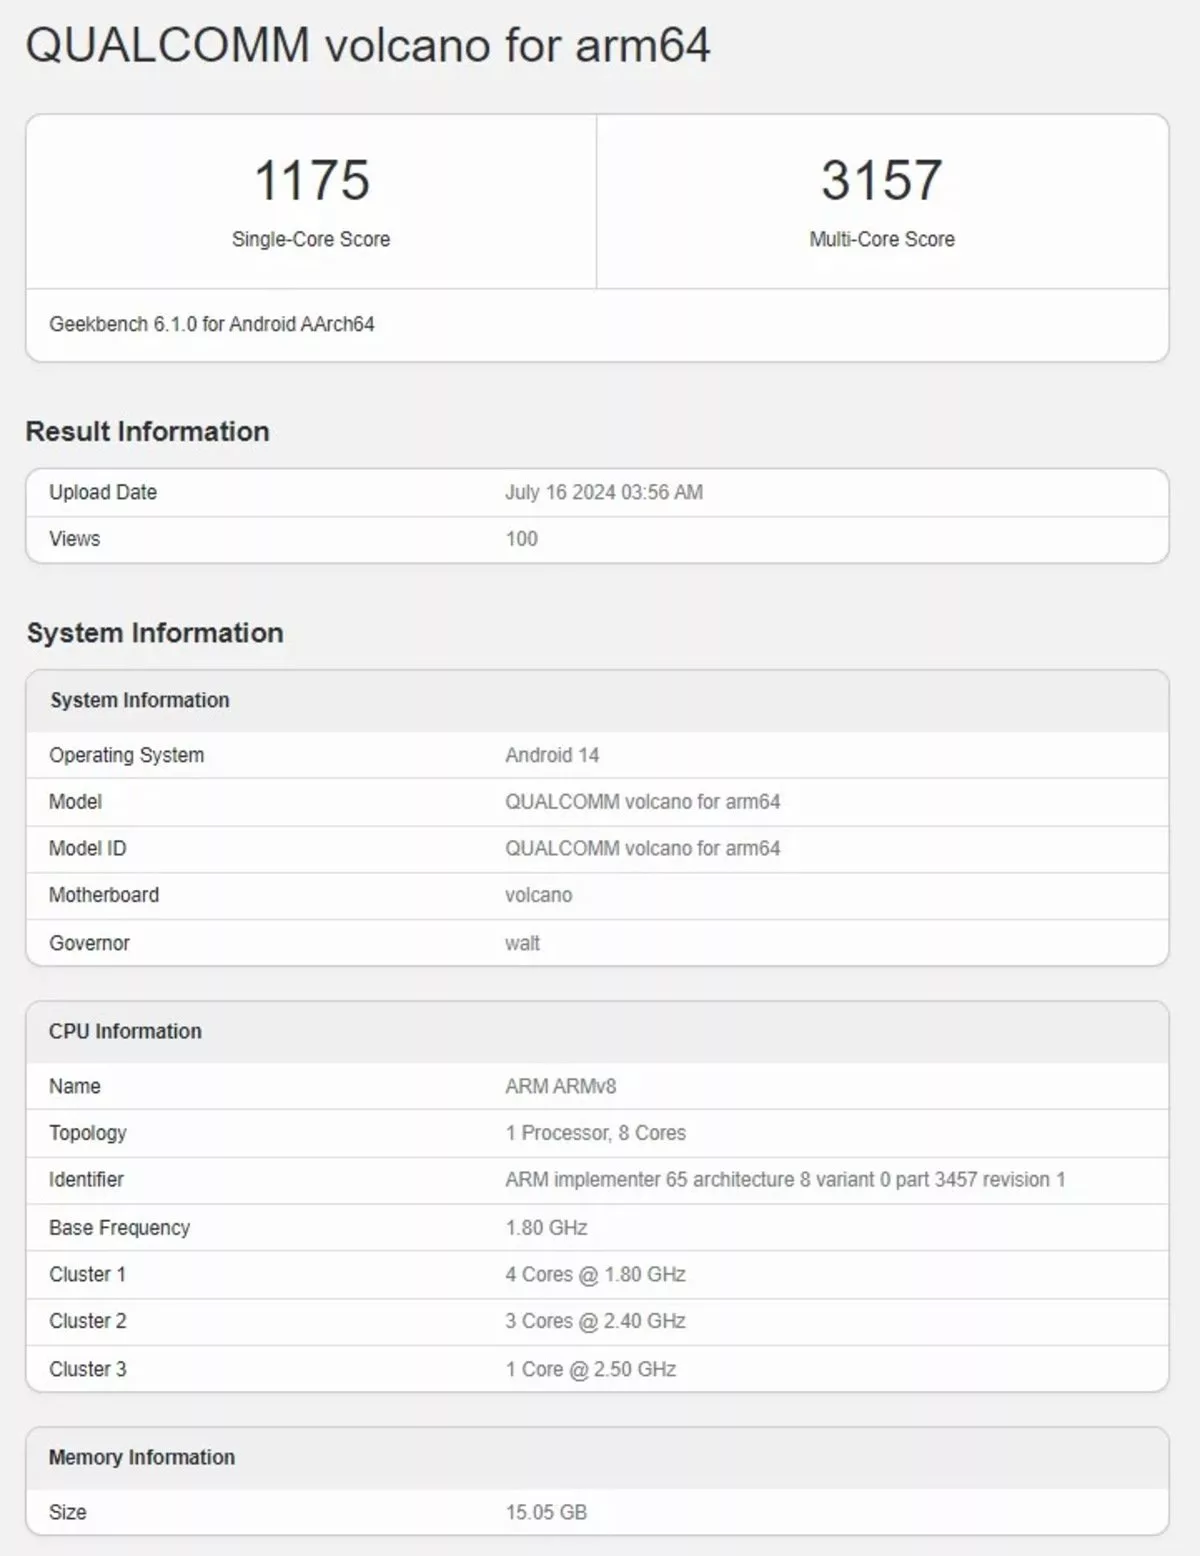This screenshot has height=1556, width=1200.
Task: Click the Geekbench 6.1.0 for Android AArch64 text
Action: [x=212, y=324]
